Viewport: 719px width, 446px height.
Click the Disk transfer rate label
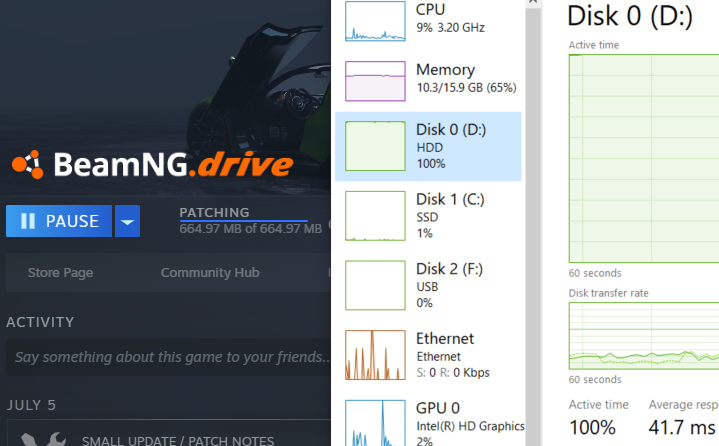[x=608, y=293]
